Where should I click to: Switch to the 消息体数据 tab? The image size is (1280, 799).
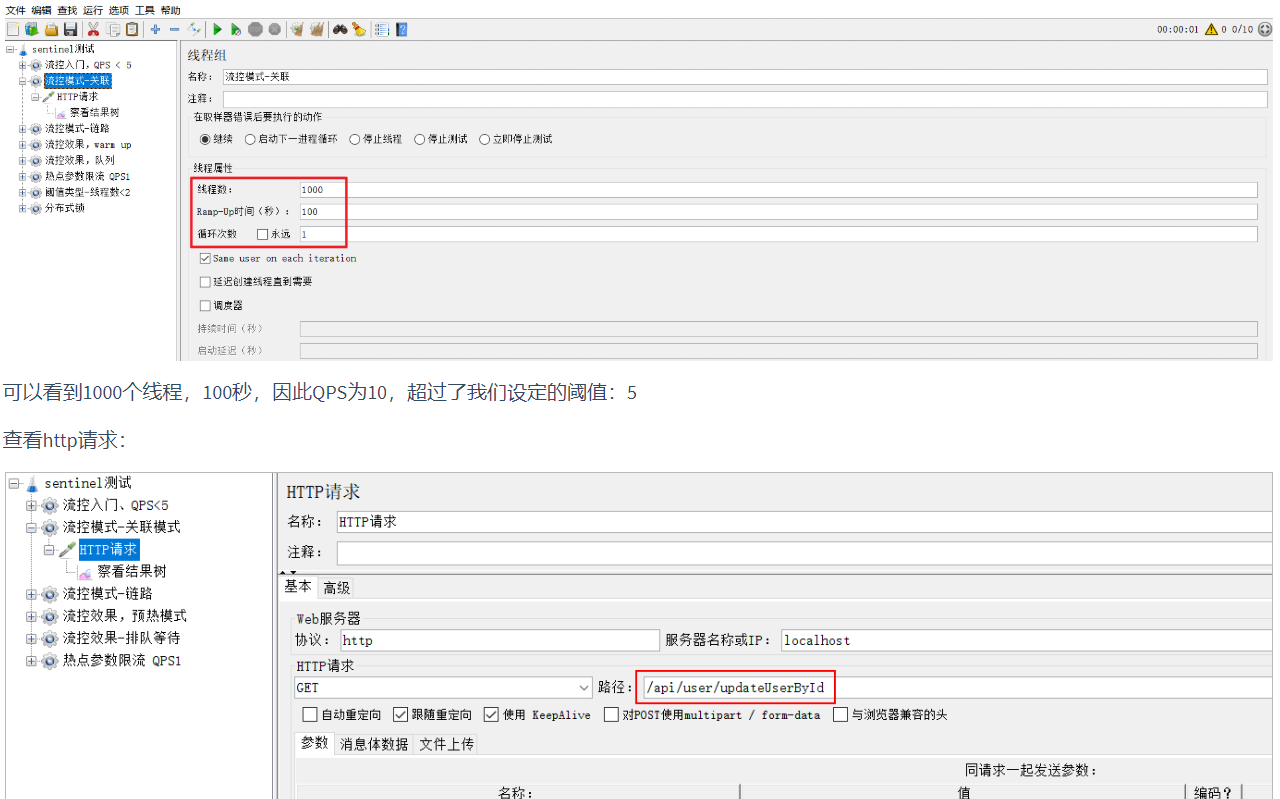point(374,744)
